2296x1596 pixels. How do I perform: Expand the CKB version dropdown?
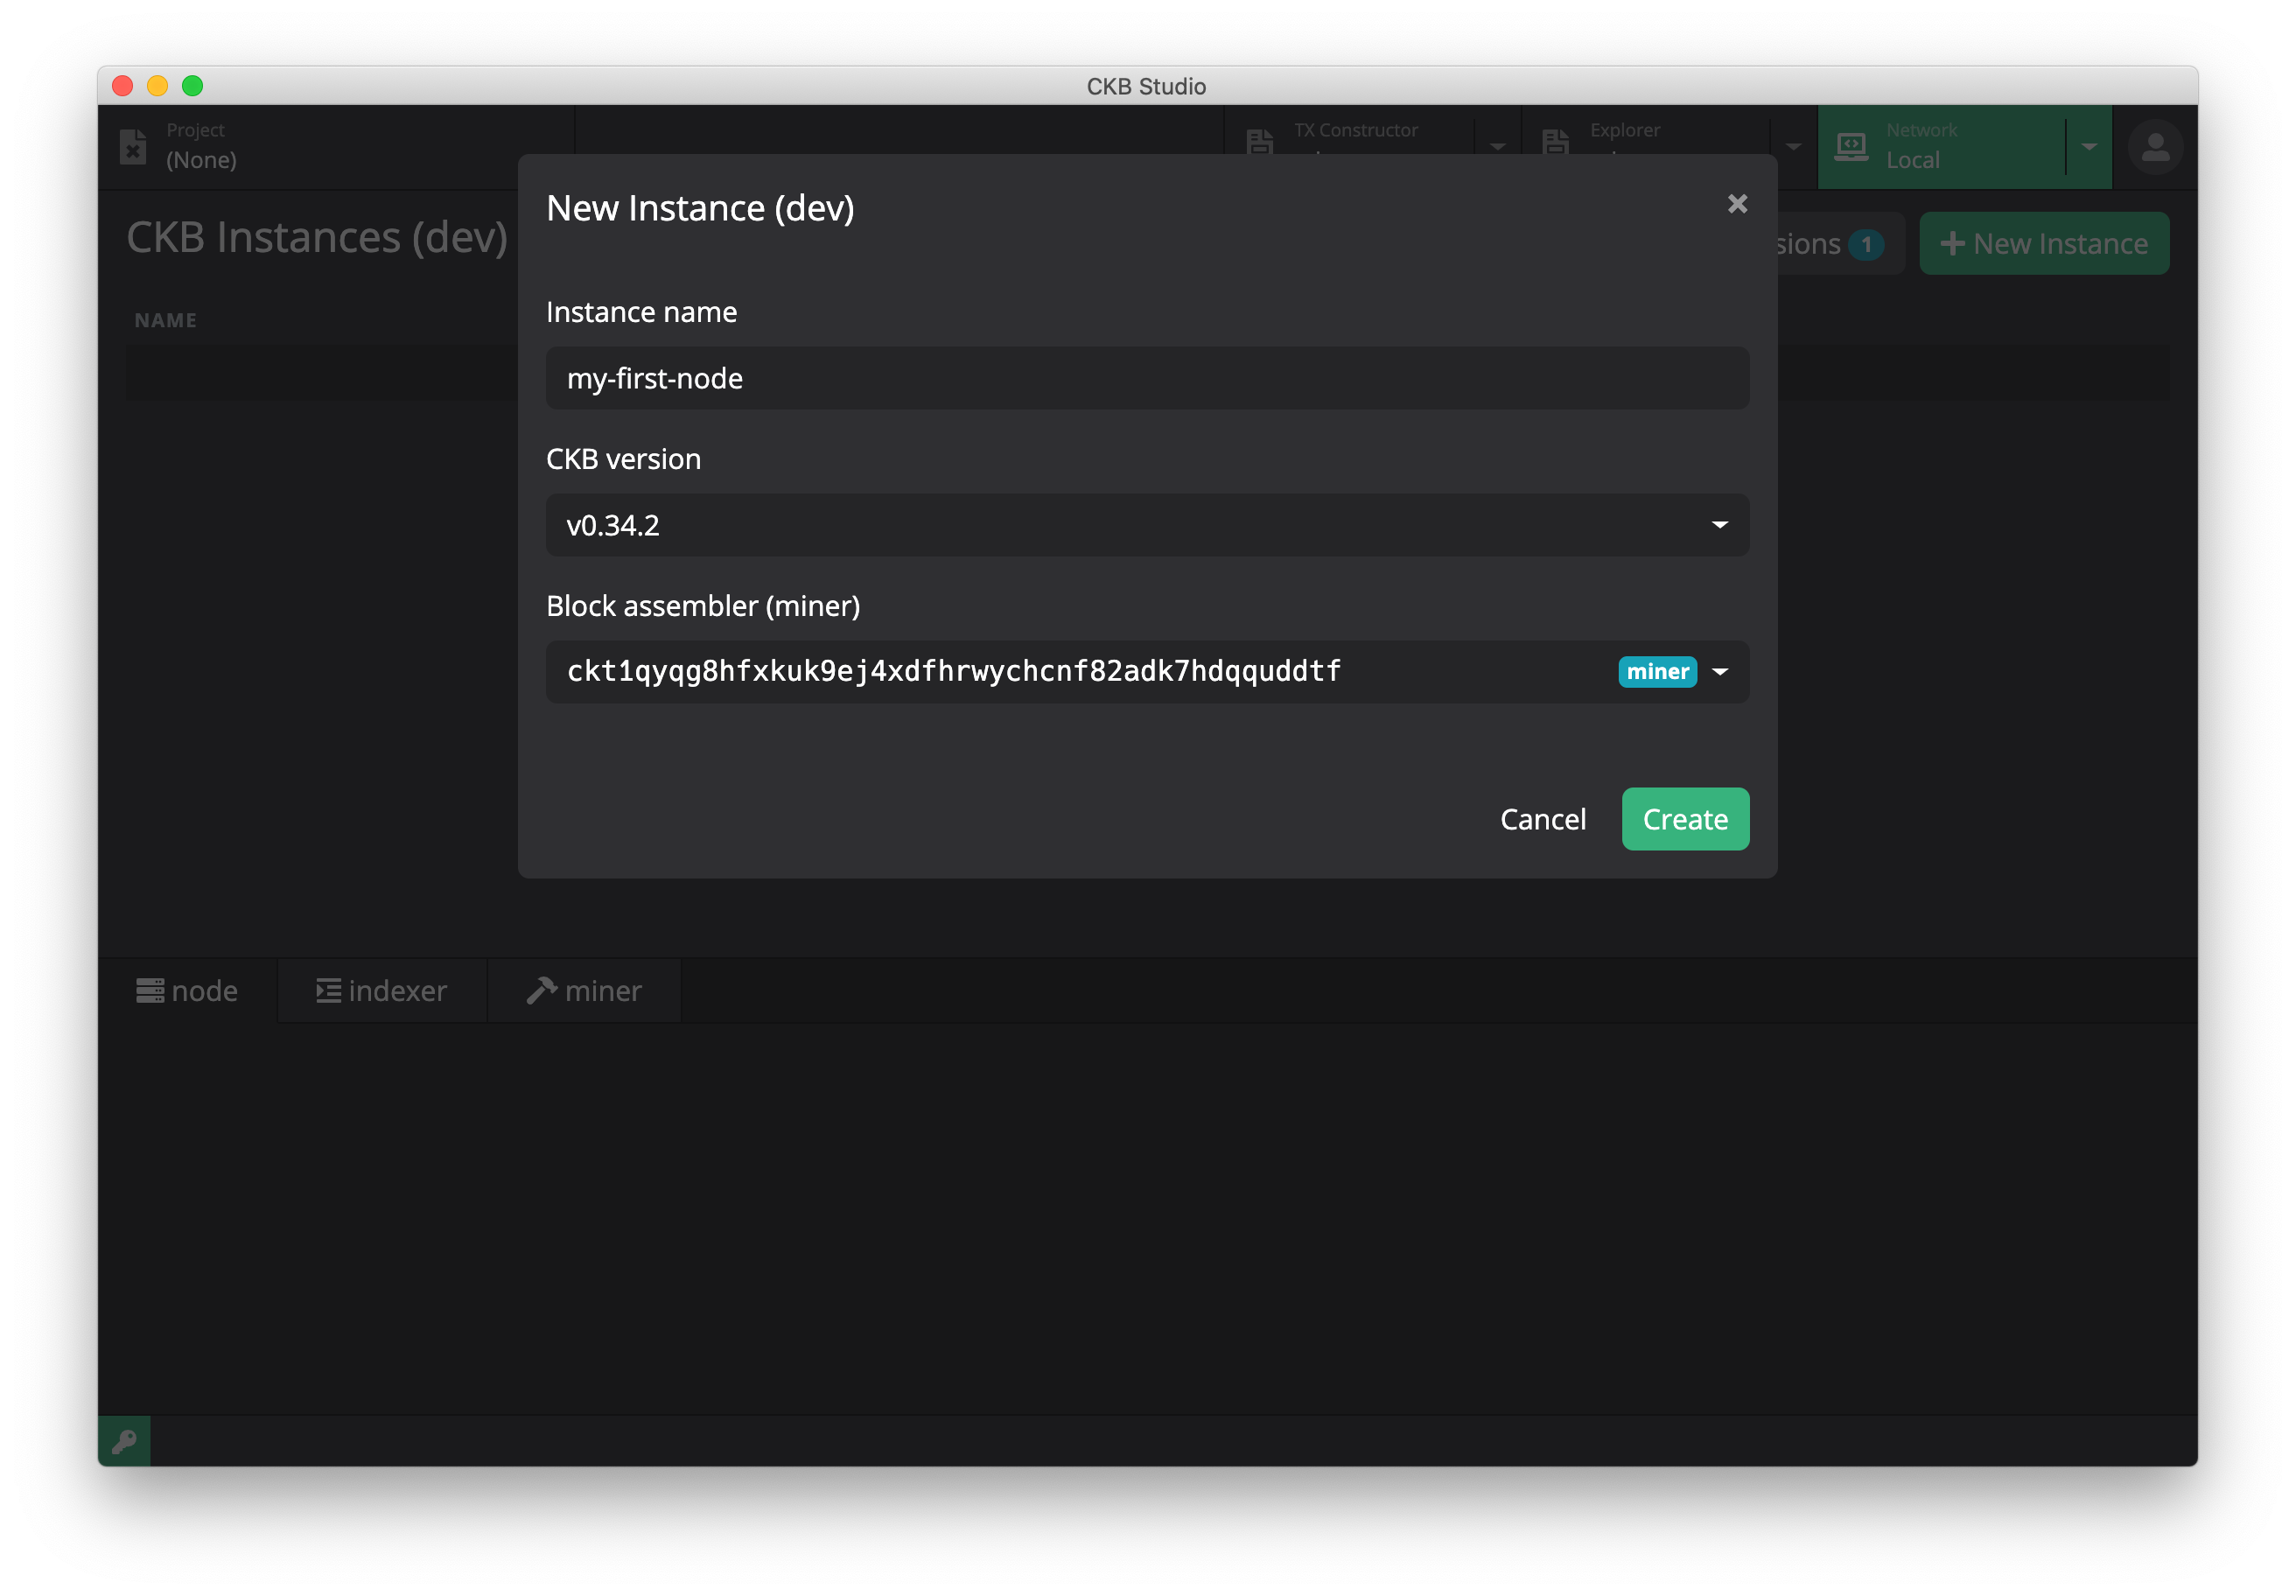tap(1719, 525)
